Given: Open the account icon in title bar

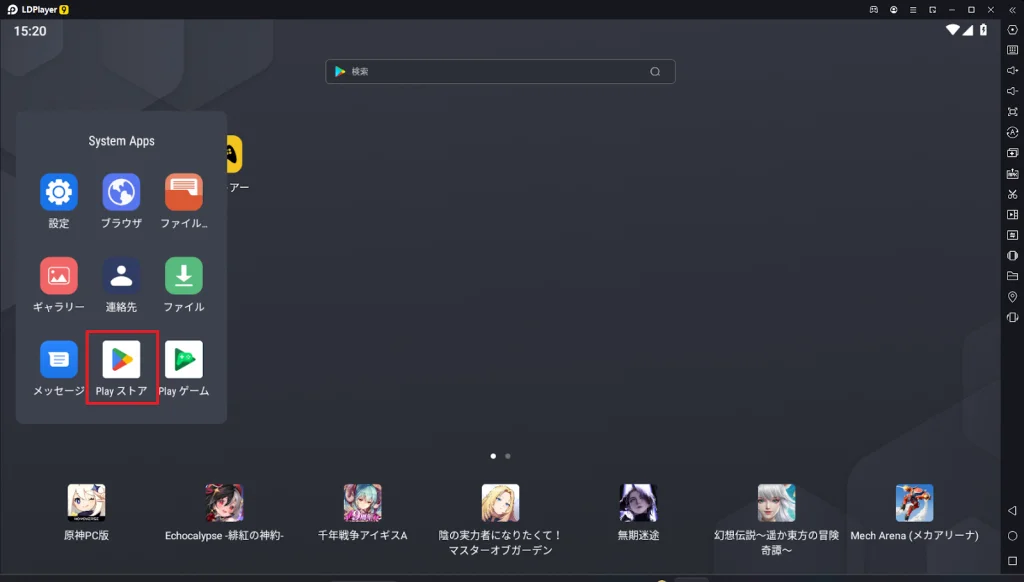Looking at the screenshot, I should pos(893,10).
